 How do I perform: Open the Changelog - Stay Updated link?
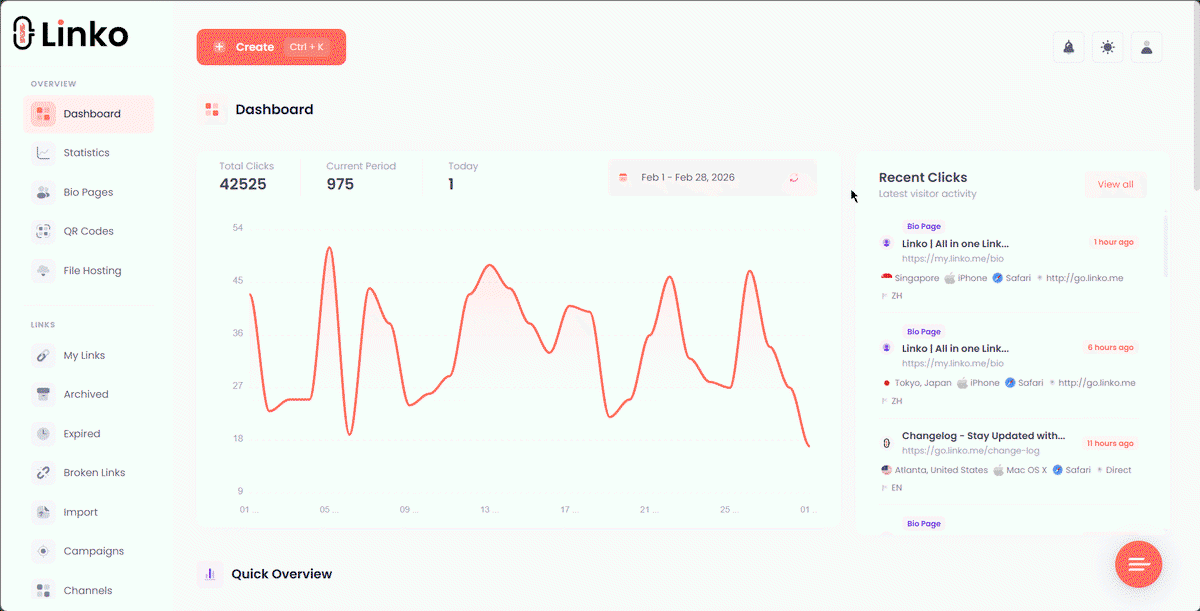(x=983, y=435)
